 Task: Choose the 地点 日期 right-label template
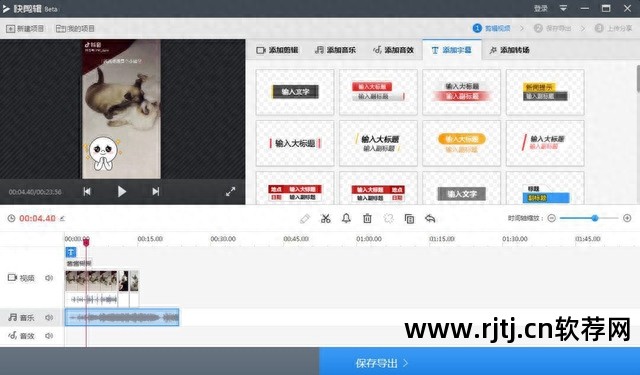pyautogui.click(x=378, y=188)
